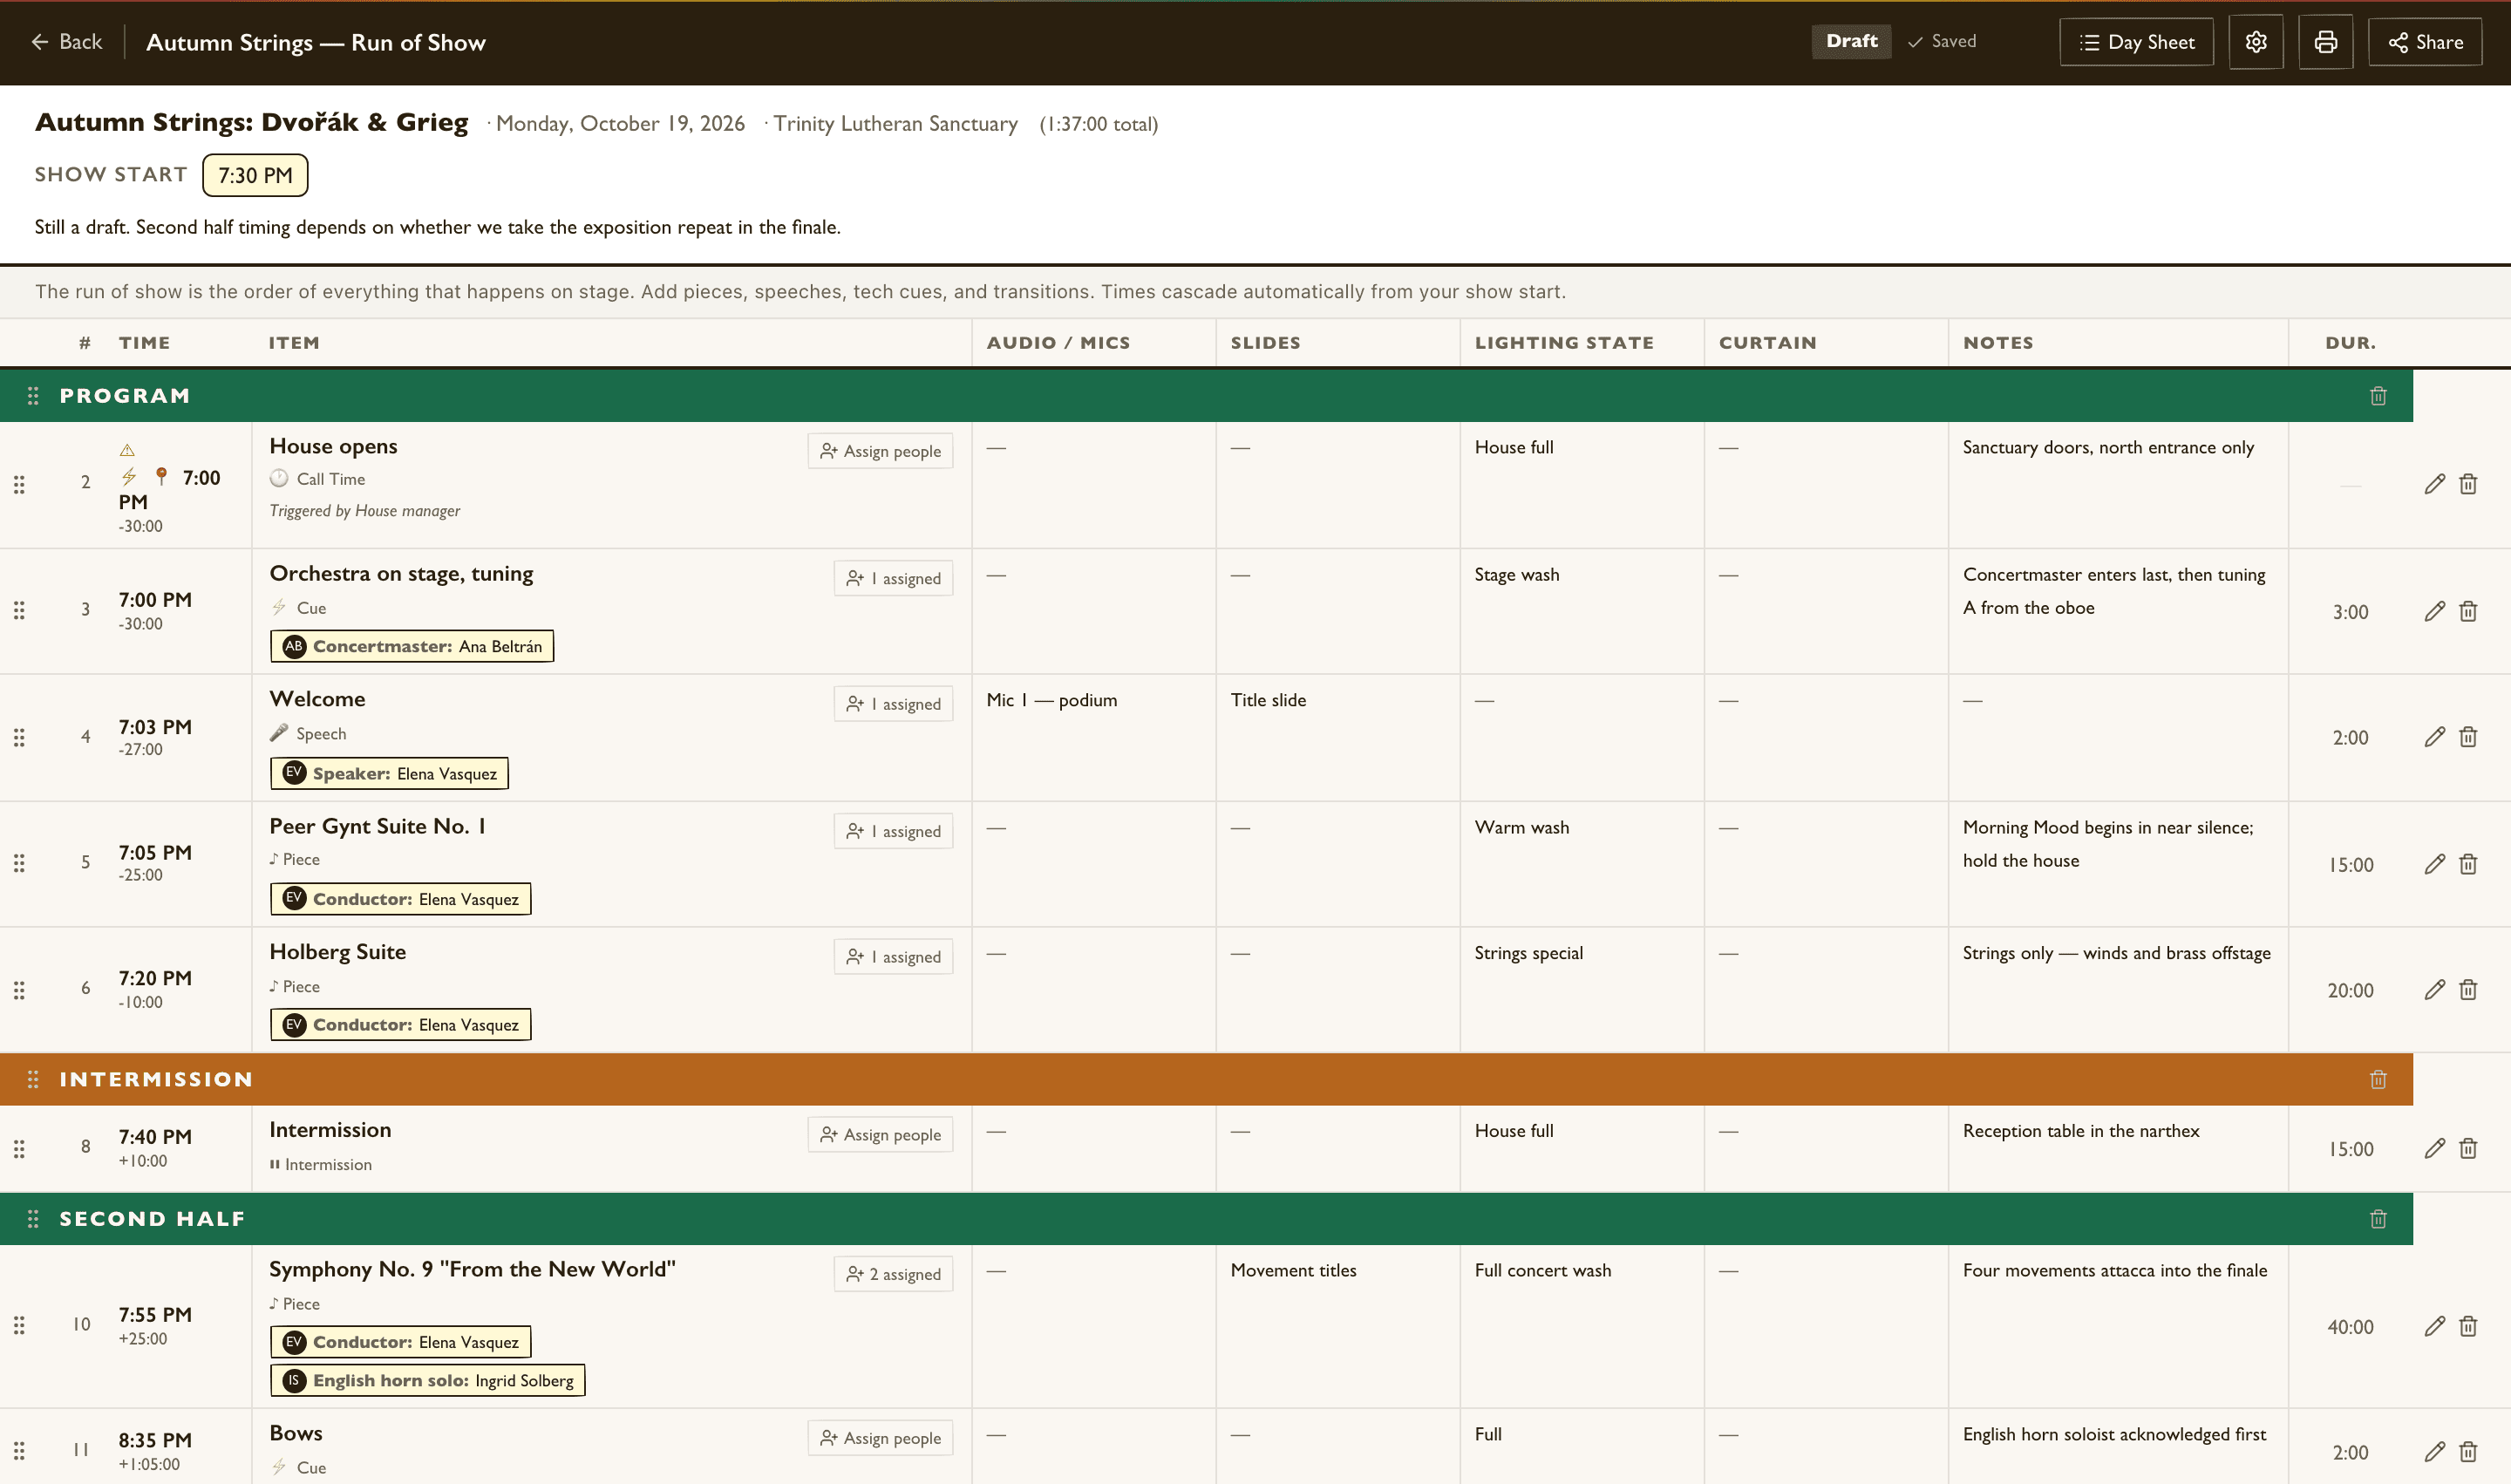Click the Holberg Suite item title
Viewport: 2511px width, 1484px height.
(x=337, y=952)
